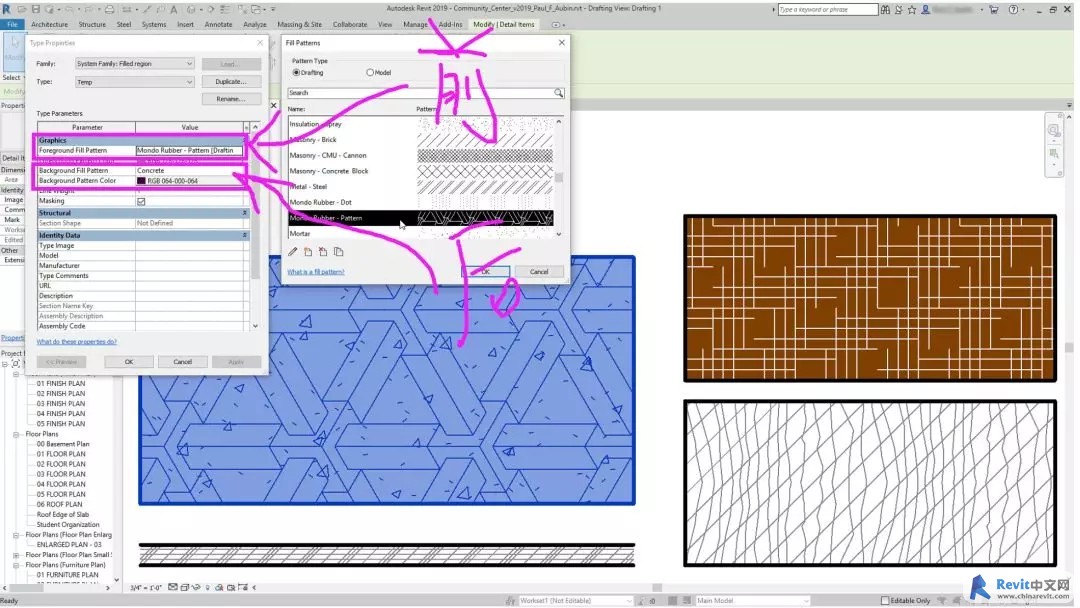Toggle the Editable Only checkbox
Viewport: 1080px width, 608px height.
point(885,600)
